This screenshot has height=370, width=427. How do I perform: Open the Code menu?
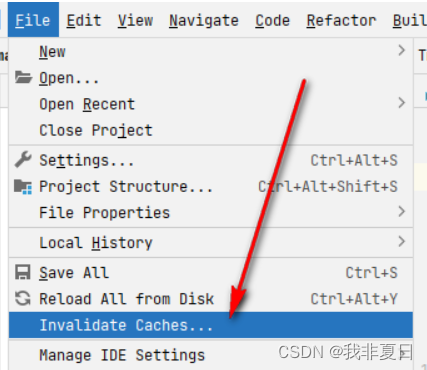point(273,20)
